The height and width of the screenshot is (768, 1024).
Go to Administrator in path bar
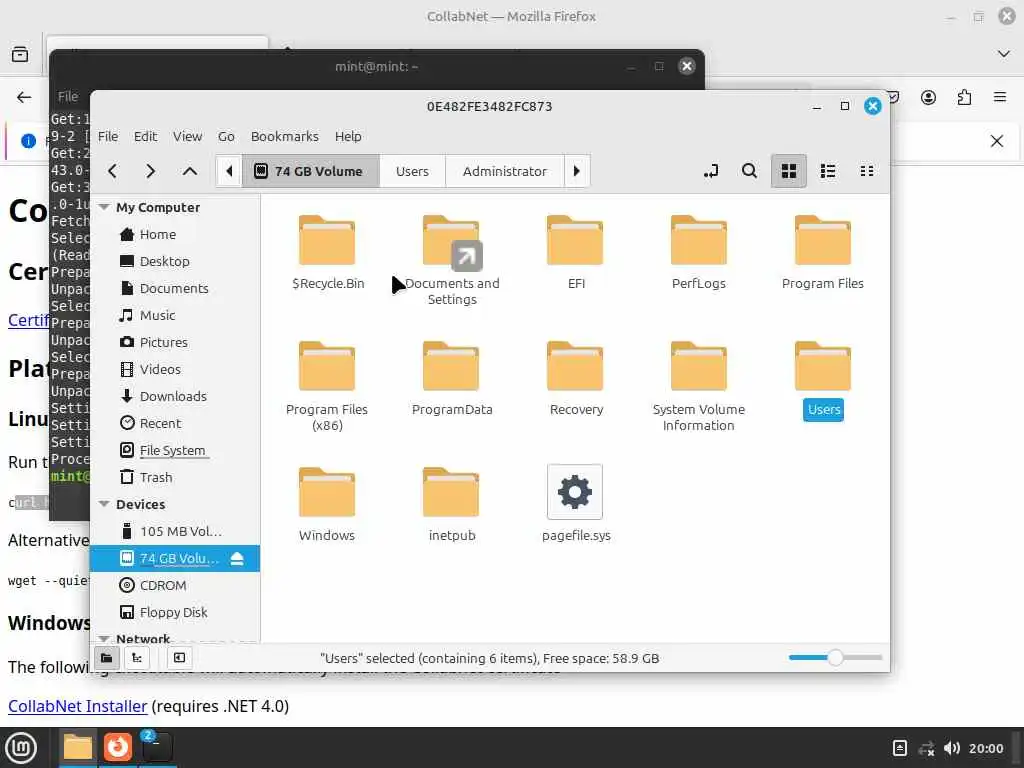pyautogui.click(x=505, y=171)
